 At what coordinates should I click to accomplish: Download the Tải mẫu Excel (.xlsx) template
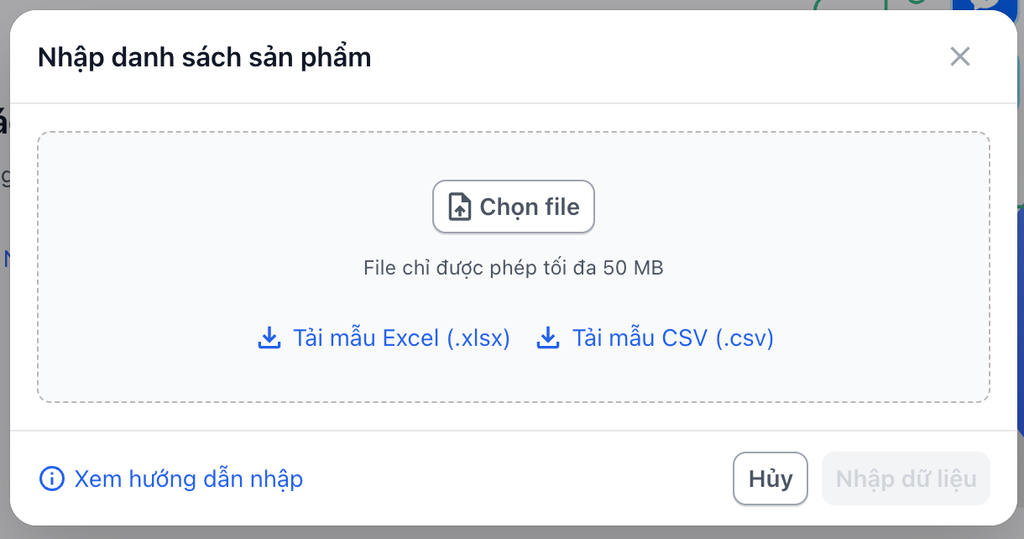pyautogui.click(x=401, y=338)
